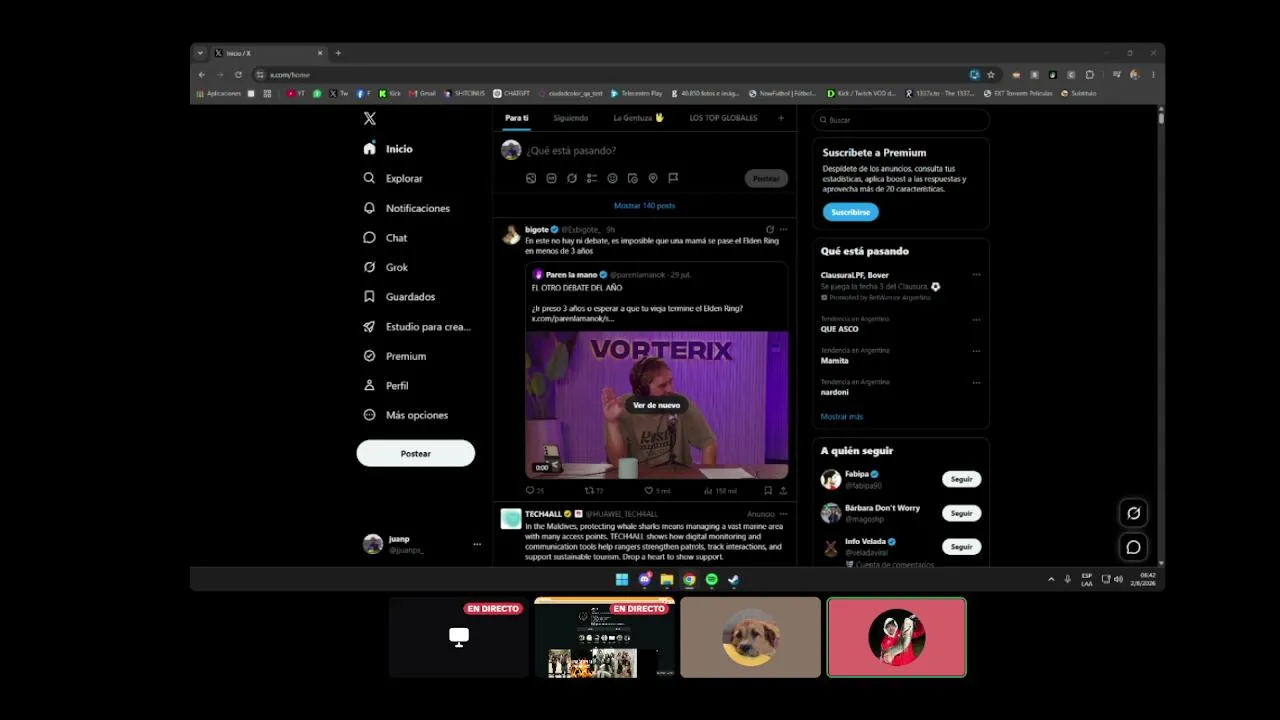The image size is (1280, 720).
Task: Open options for Mamita trend
Action: pyautogui.click(x=976, y=351)
